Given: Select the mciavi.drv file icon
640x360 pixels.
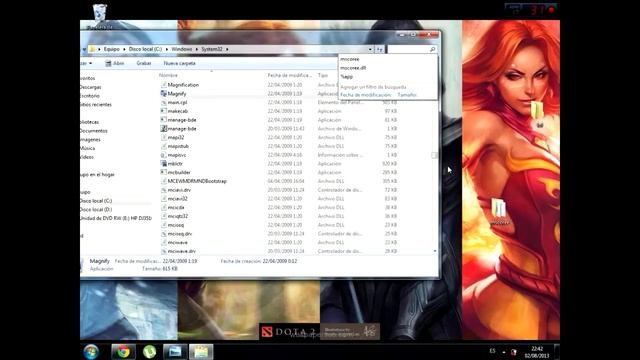Looking at the screenshot, I should (x=164, y=190).
